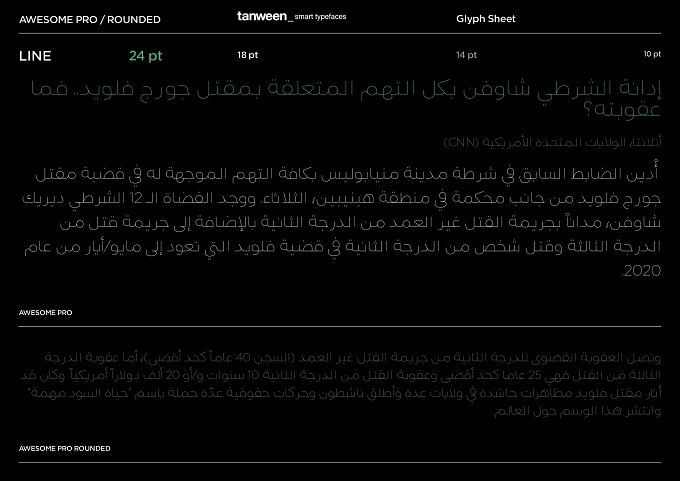Select the AWESOME PRO / ROUNDED title
This screenshot has height=481, width=680.
point(90,20)
